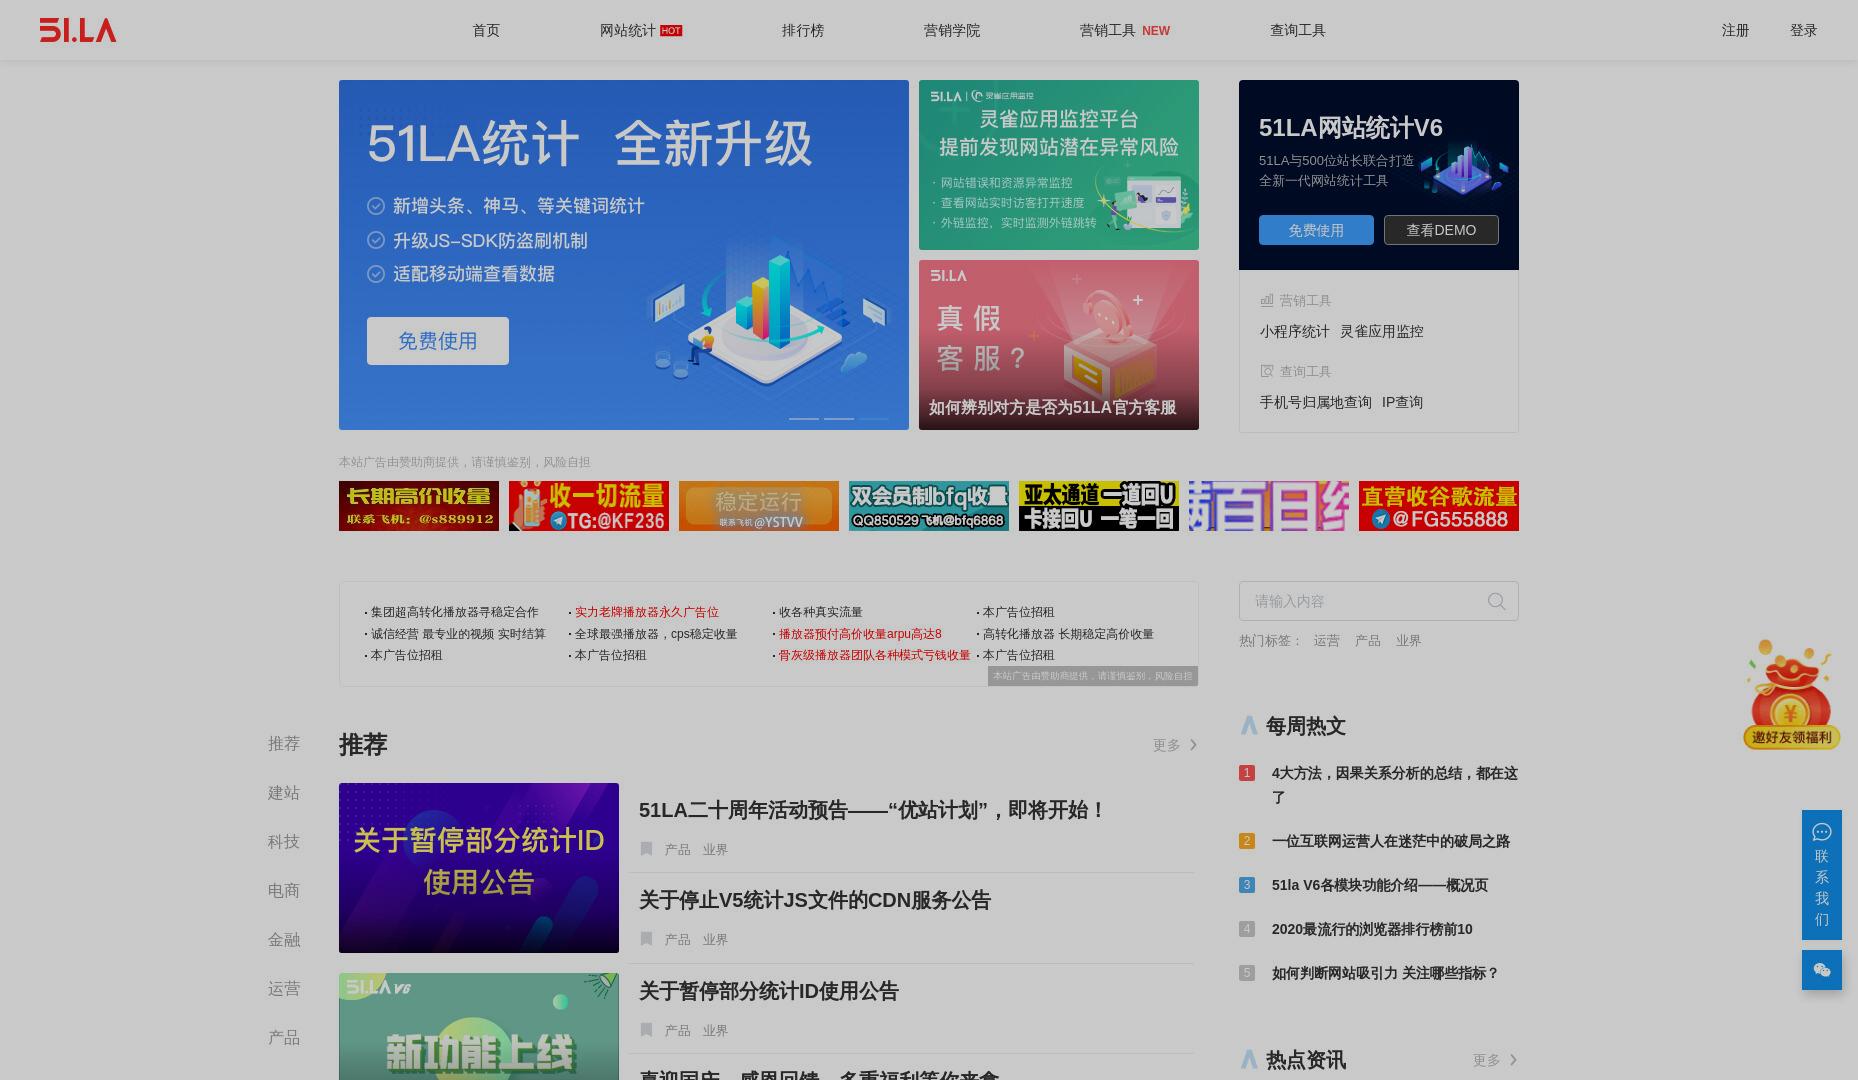This screenshot has height=1080, width=1858.
Task: Open 灵雀应用监控 link in tools panel
Action: [1381, 331]
